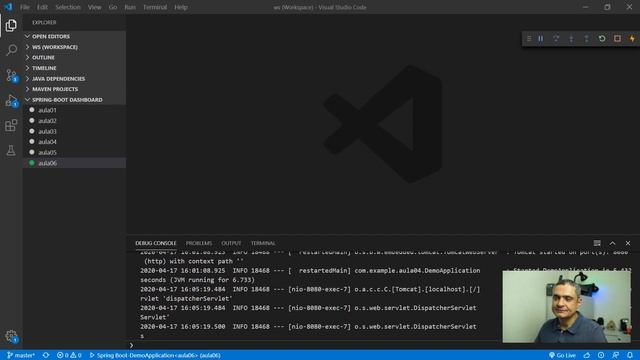Open the Source Control view icon
The height and width of the screenshot is (360, 640).
(11, 76)
